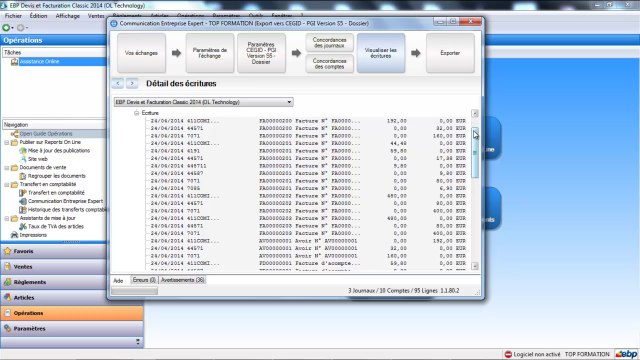This screenshot has height=360, width=640.
Task: Click Taux de TVA des articles icon
Action: [23, 227]
